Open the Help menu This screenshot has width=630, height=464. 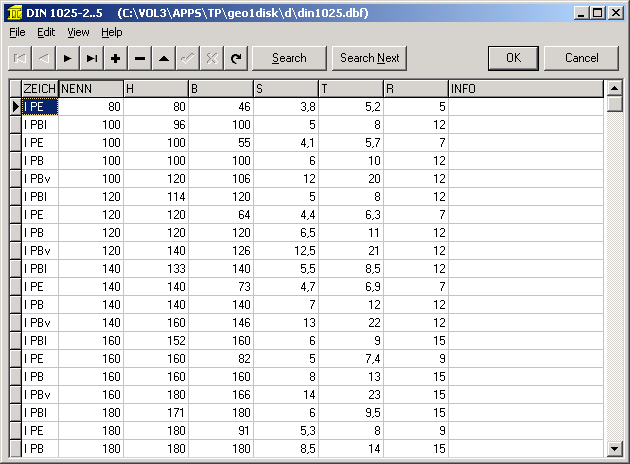click(112, 32)
